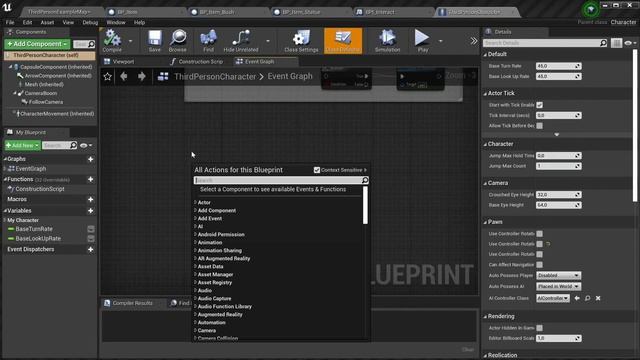Open Class Settings
Screen dimensions: 640x360
(x=301, y=40)
